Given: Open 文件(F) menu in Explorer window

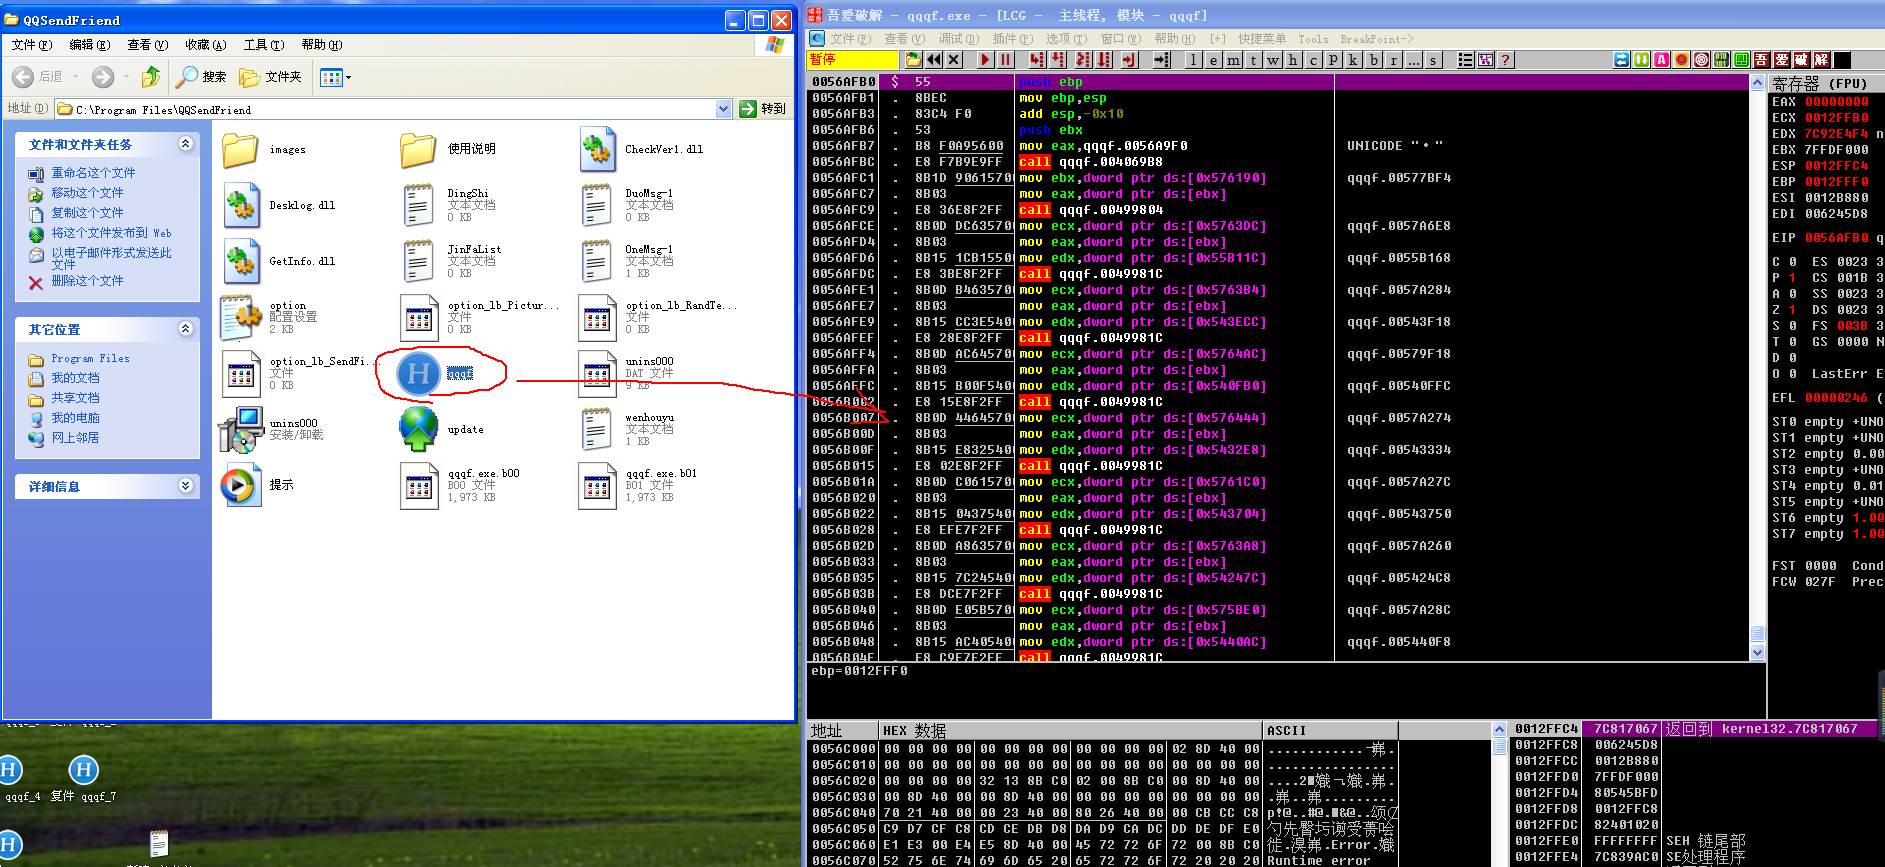Looking at the screenshot, I should pos(32,45).
